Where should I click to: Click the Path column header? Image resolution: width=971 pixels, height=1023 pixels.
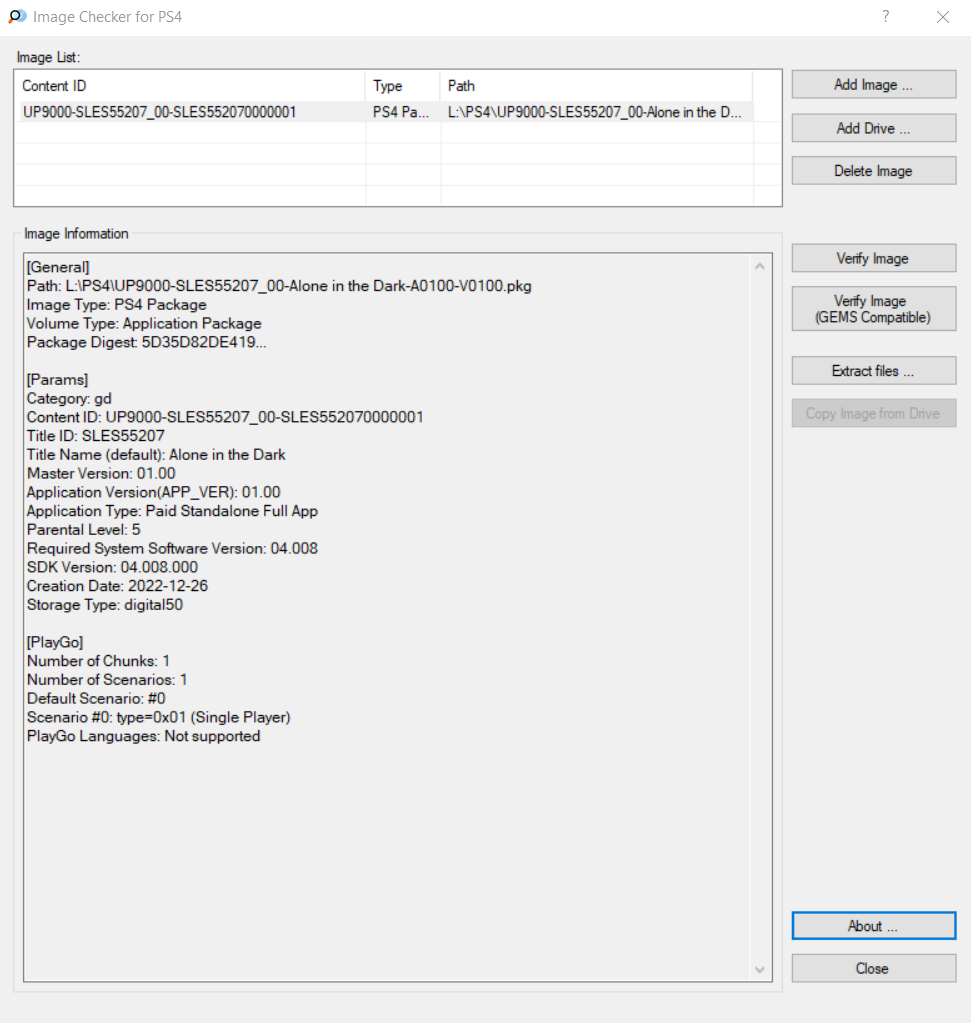[595, 86]
